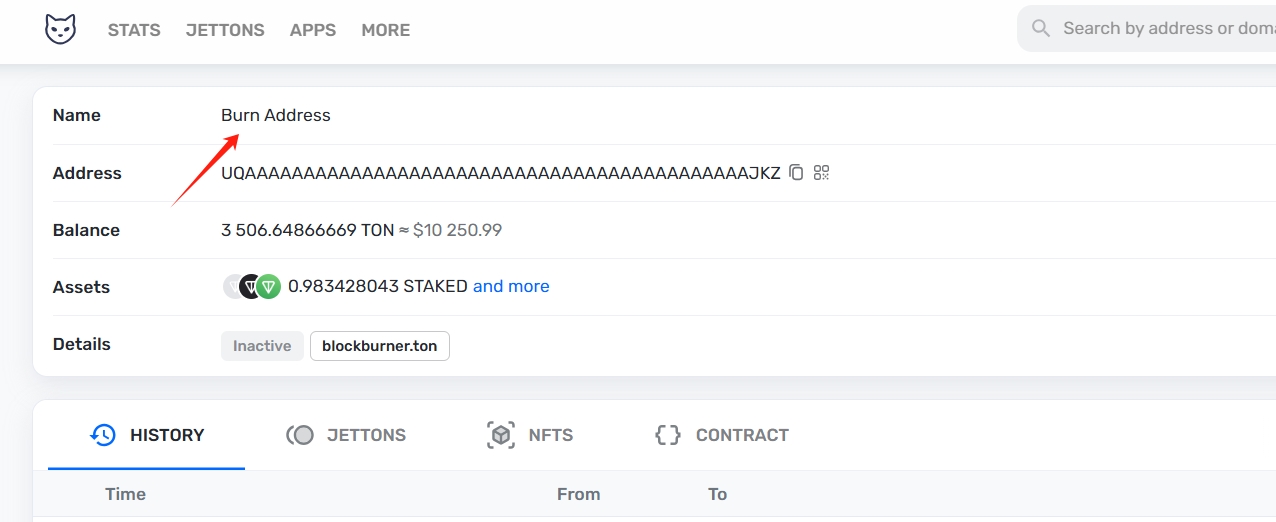Expand the MORE menu

[x=386, y=30]
